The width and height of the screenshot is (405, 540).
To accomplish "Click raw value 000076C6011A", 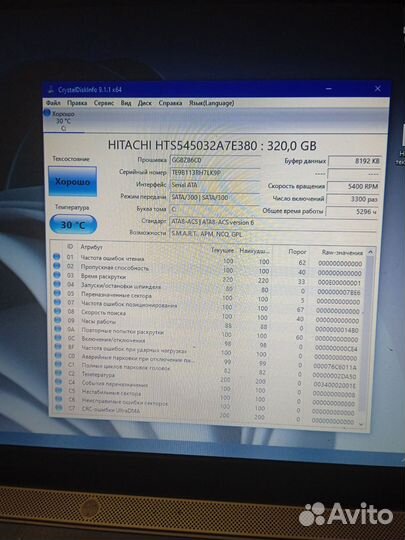I will [x=335, y=367].
